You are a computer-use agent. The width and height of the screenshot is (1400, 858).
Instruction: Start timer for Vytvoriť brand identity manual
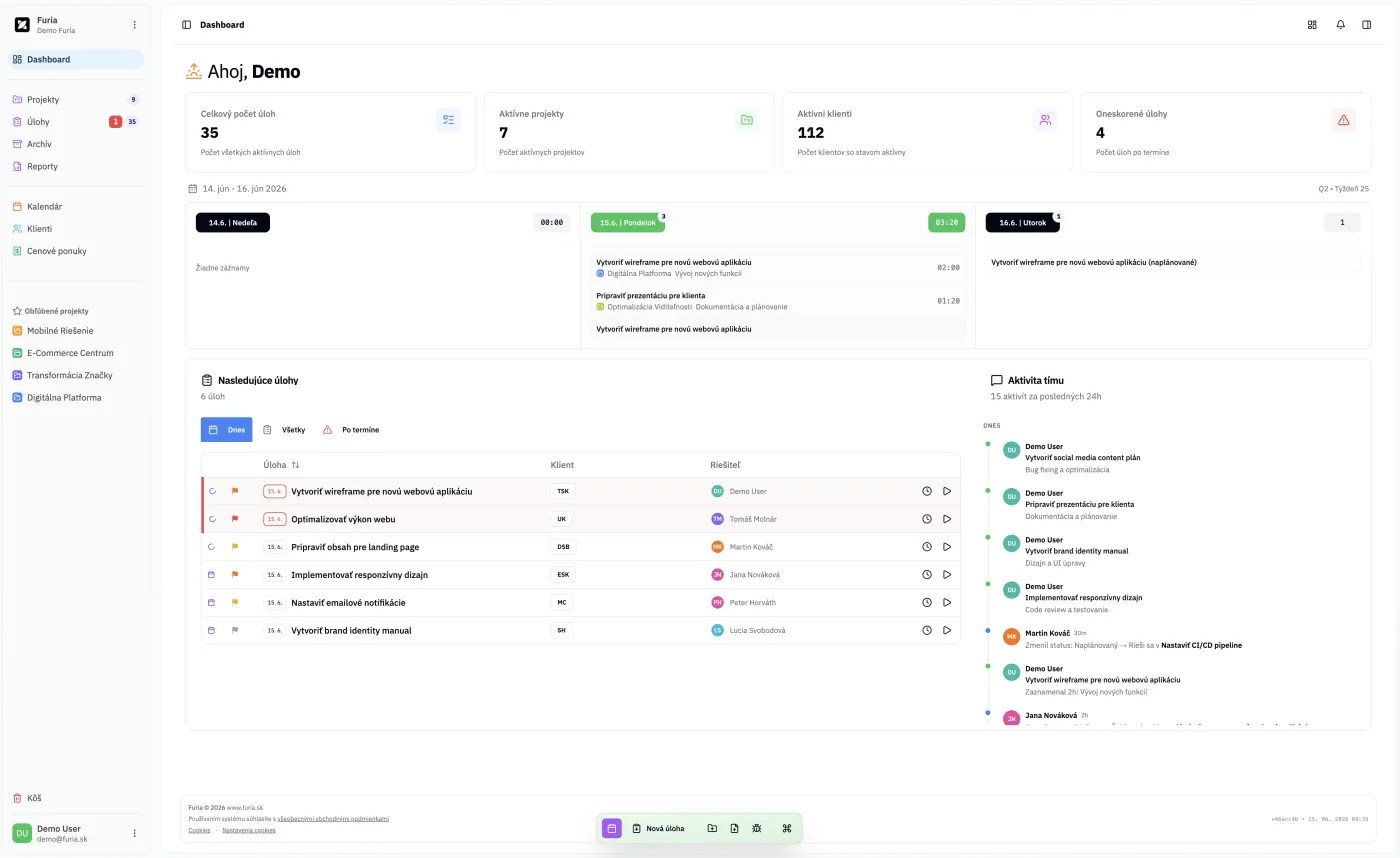point(947,630)
